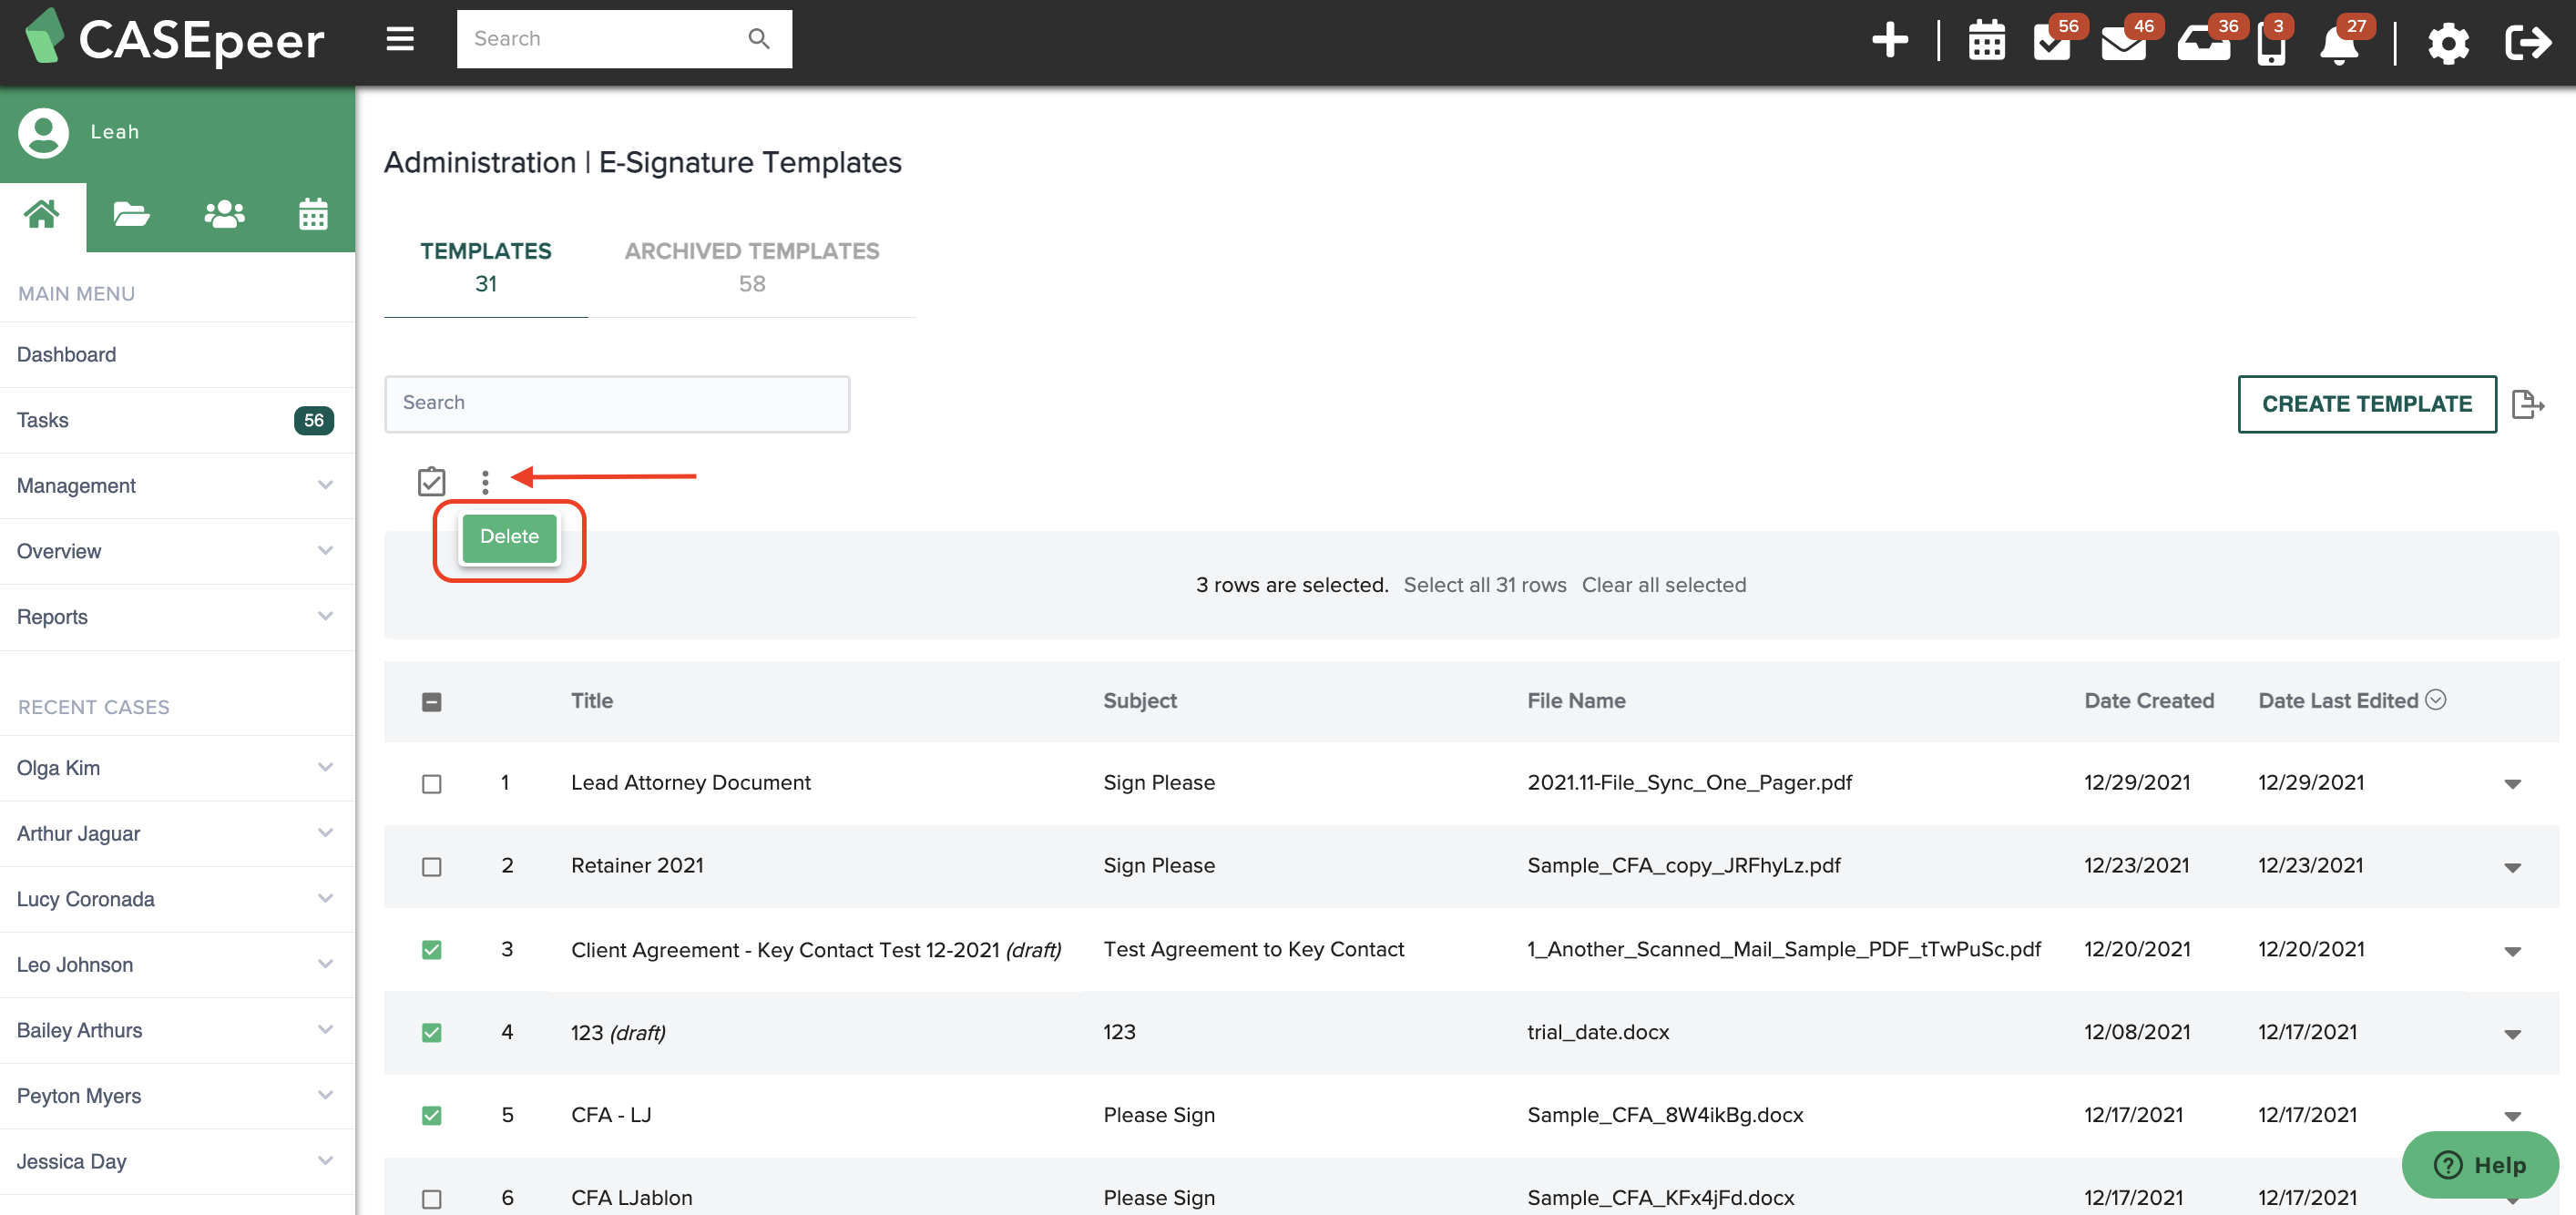The width and height of the screenshot is (2576, 1215).
Task: Click the templates Search input field
Action: click(616, 404)
